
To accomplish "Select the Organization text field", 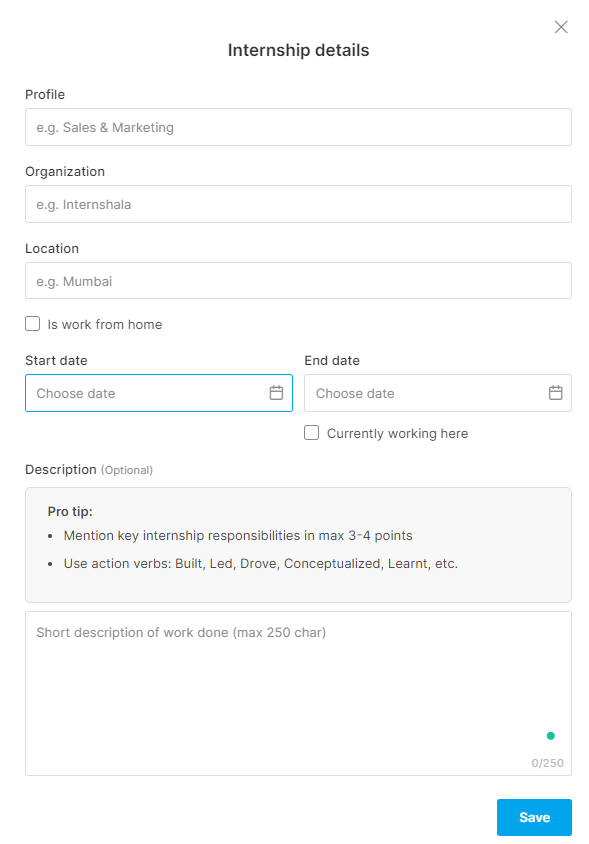I will click(x=298, y=204).
